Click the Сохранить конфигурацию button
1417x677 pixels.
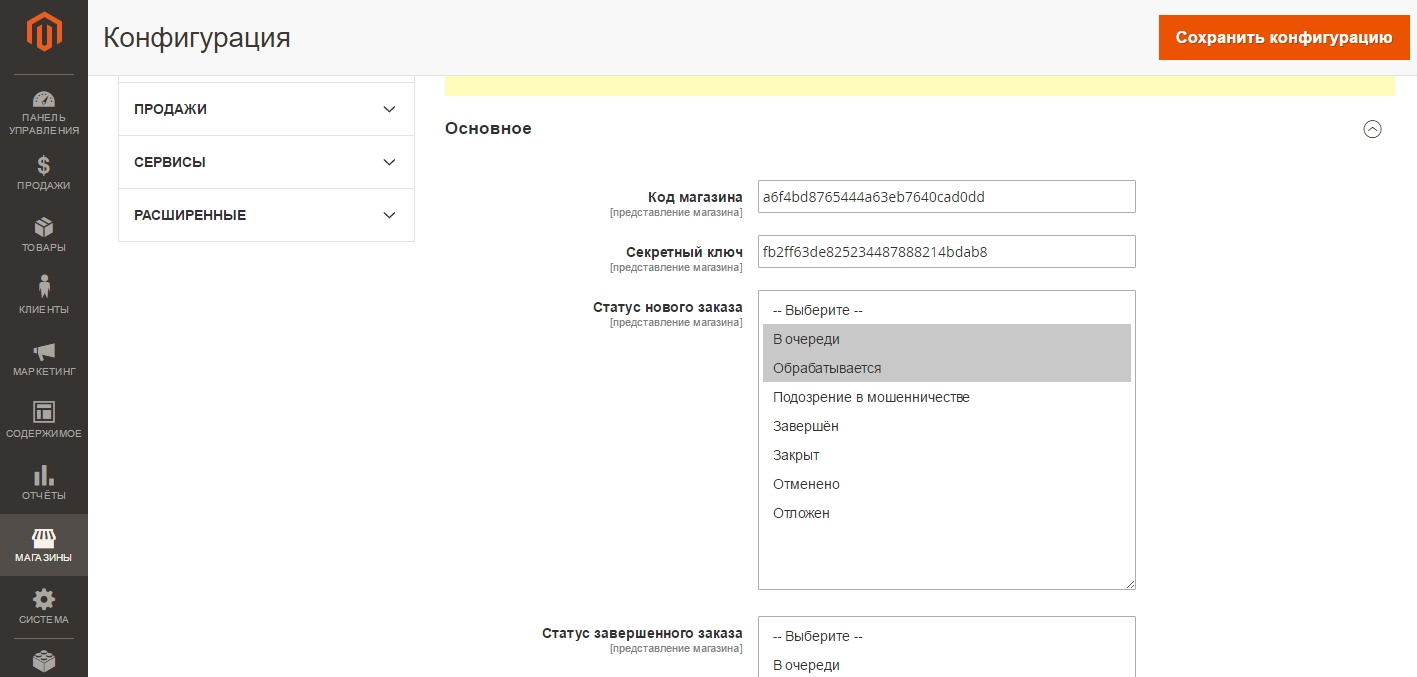click(1283, 38)
